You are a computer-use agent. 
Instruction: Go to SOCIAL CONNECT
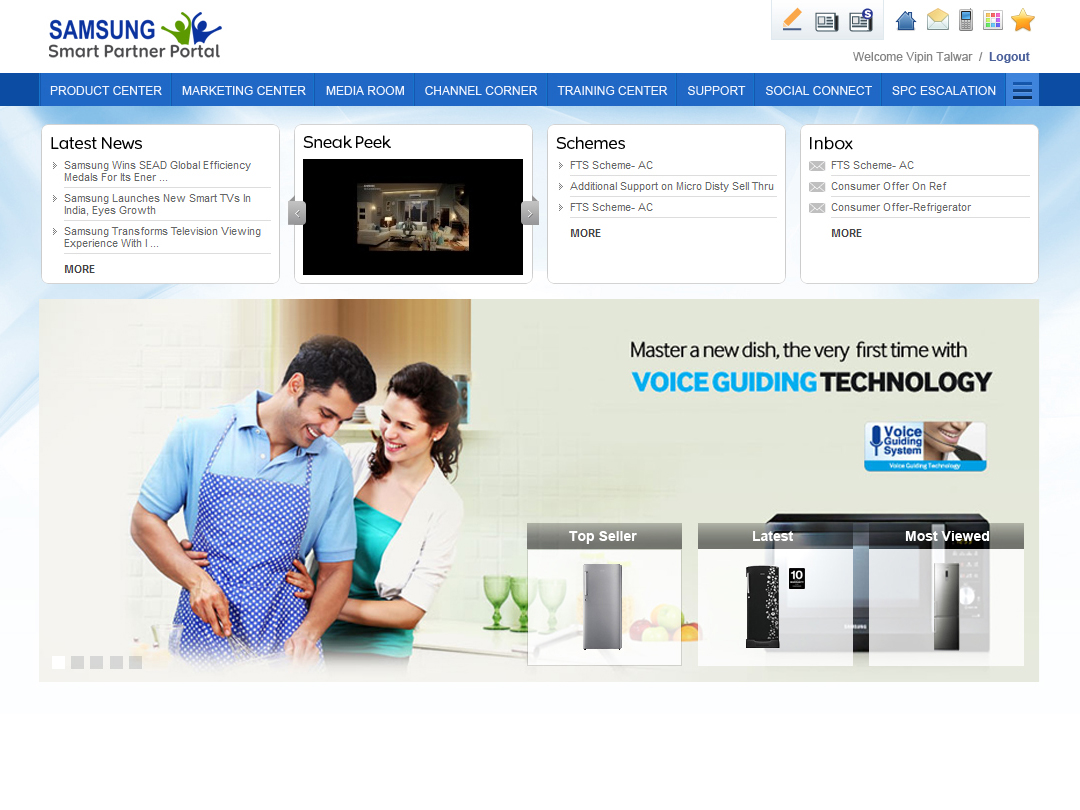[818, 90]
